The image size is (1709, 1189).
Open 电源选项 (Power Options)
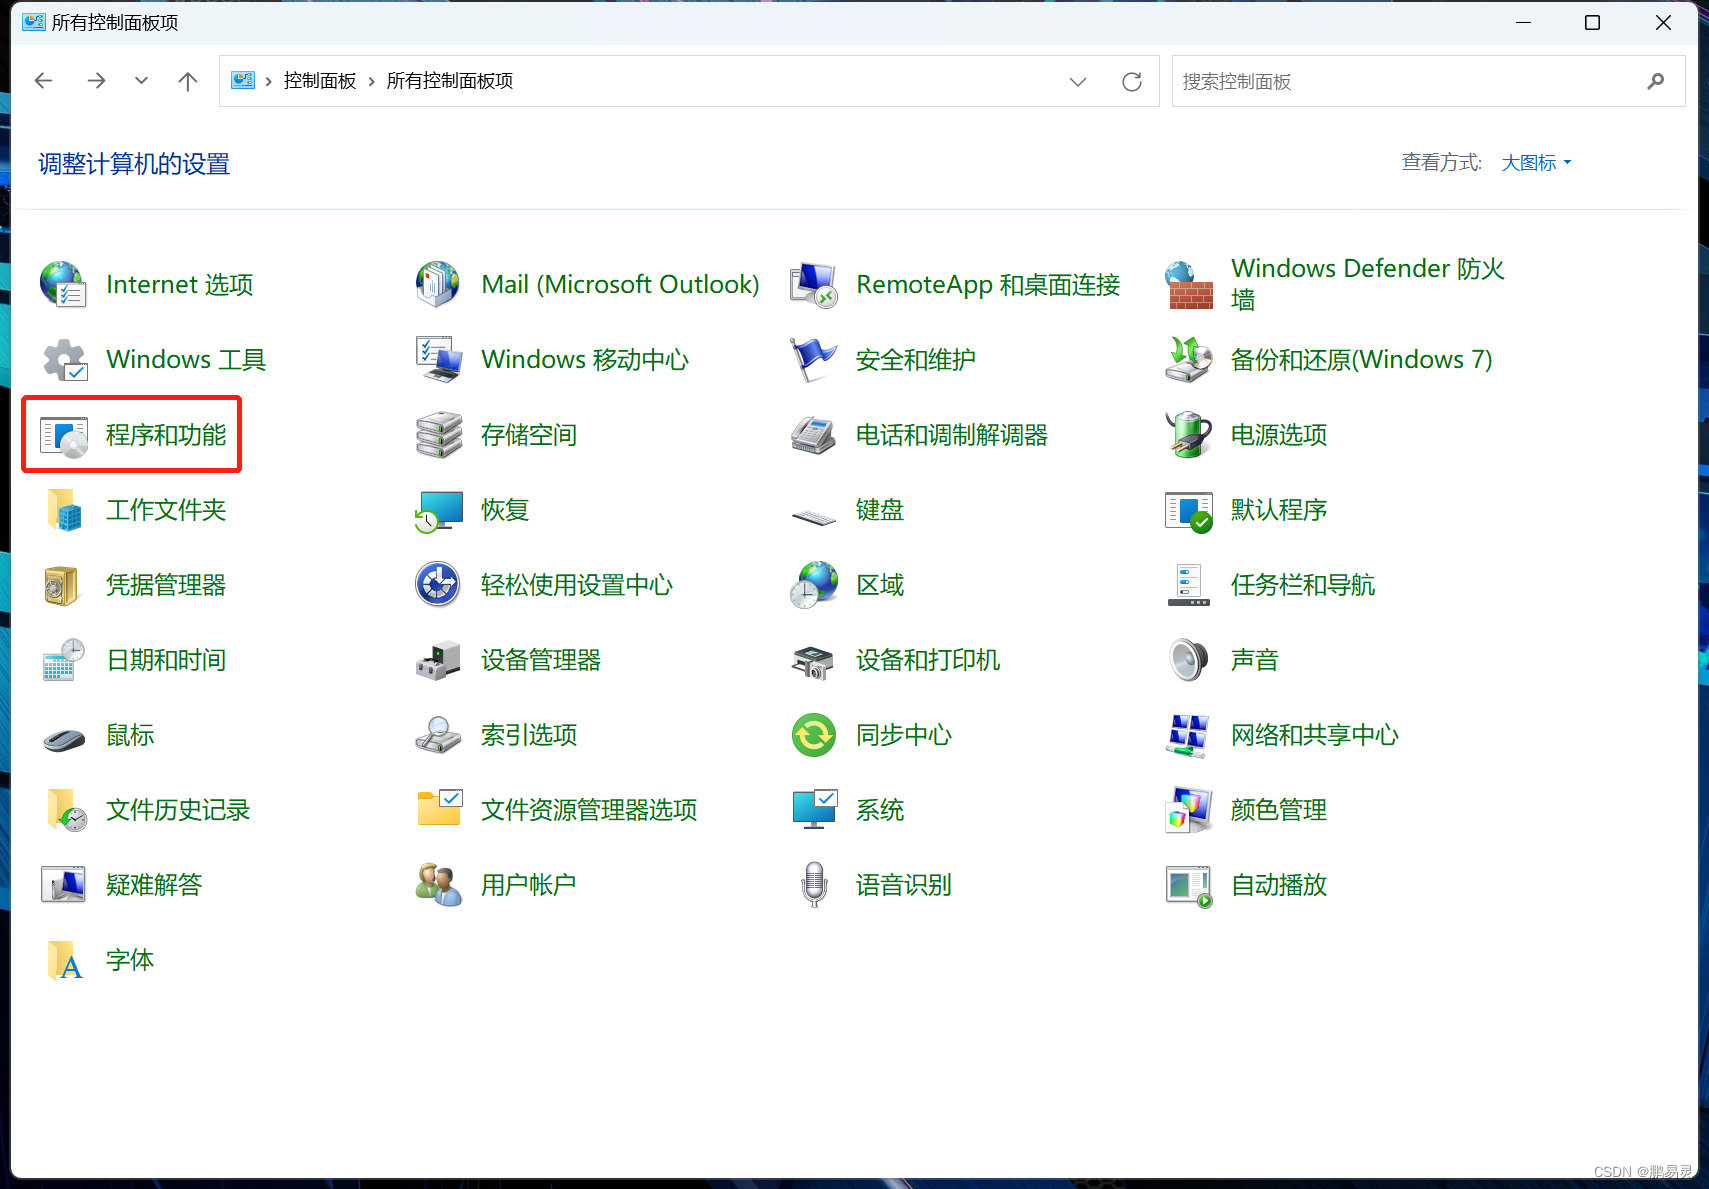pos(1277,434)
